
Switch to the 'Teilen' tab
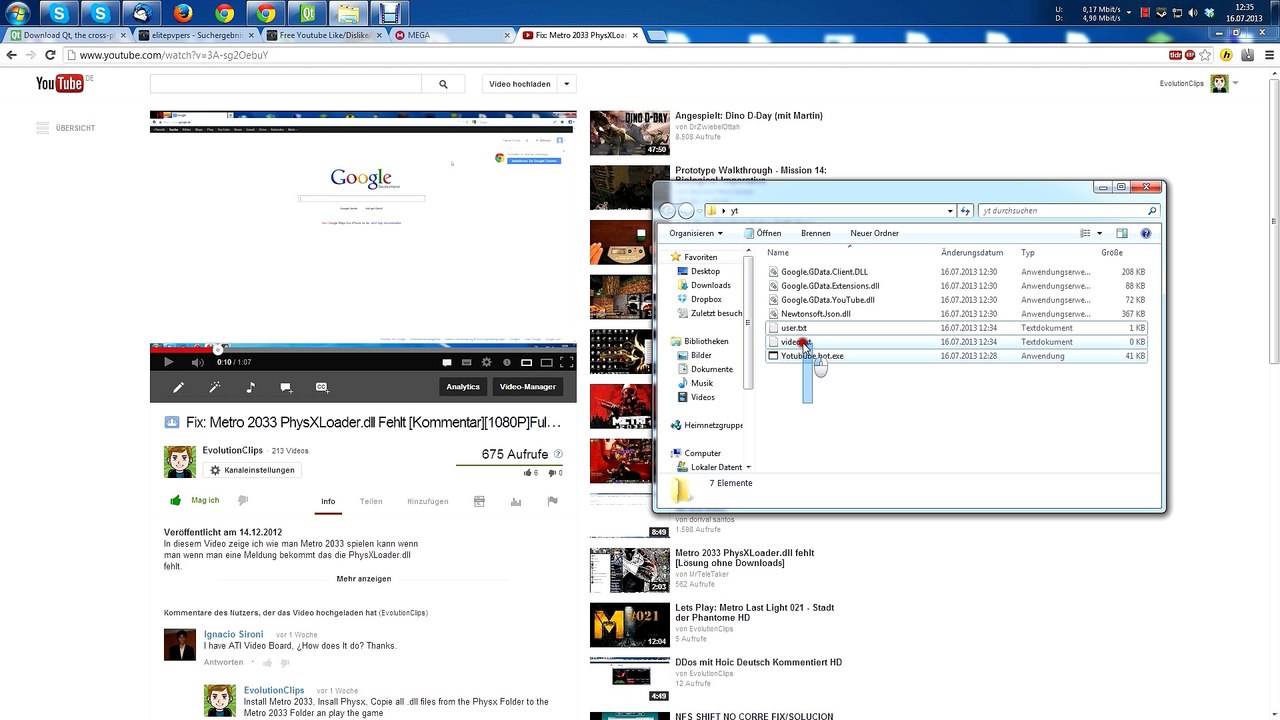(371, 501)
